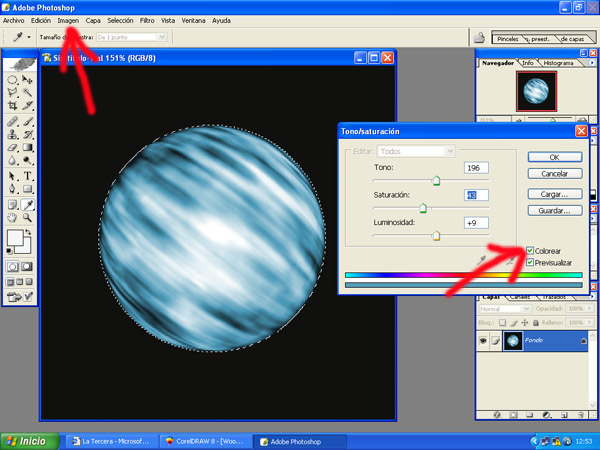The width and height of the screenshot is (600, 450).
Task: Open the Imagen menu
Action: [68, 21]
